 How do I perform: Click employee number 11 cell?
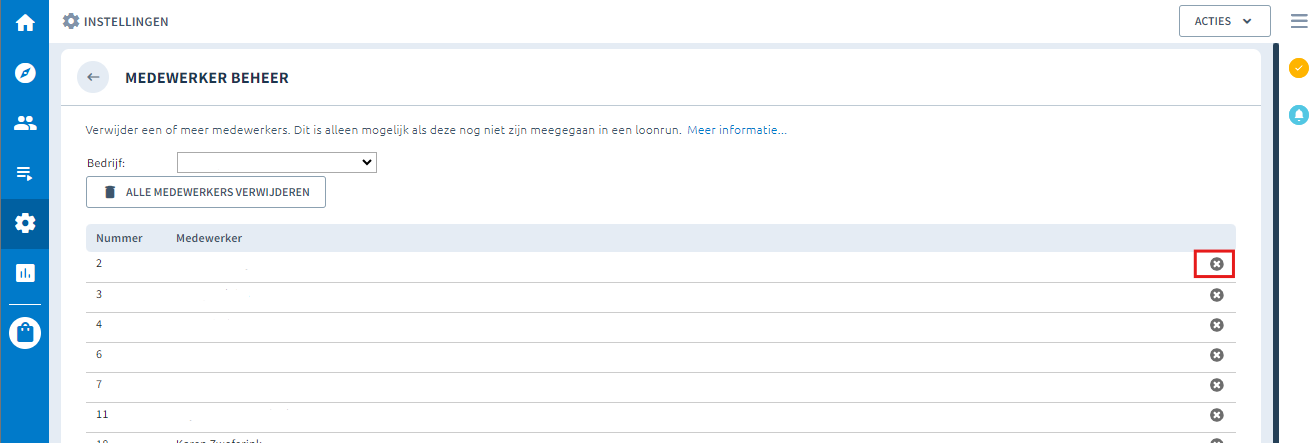point(102,414)
